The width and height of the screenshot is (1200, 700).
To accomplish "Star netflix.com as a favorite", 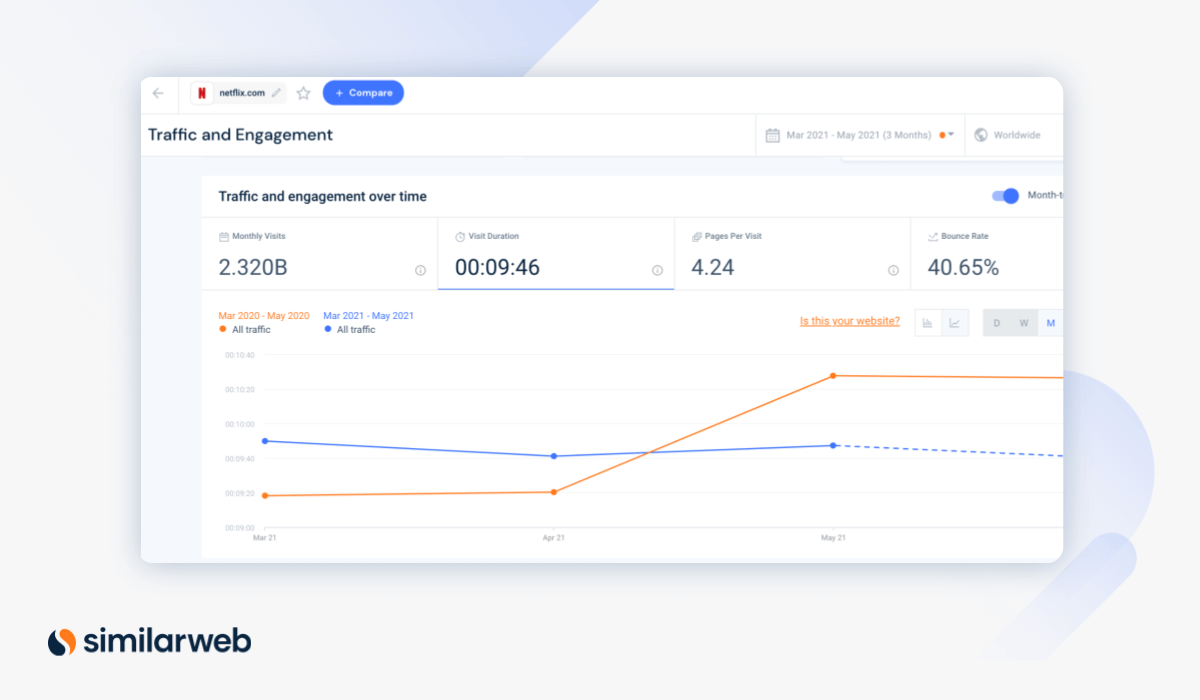I will pyautogui.click(x=303, y=93).
